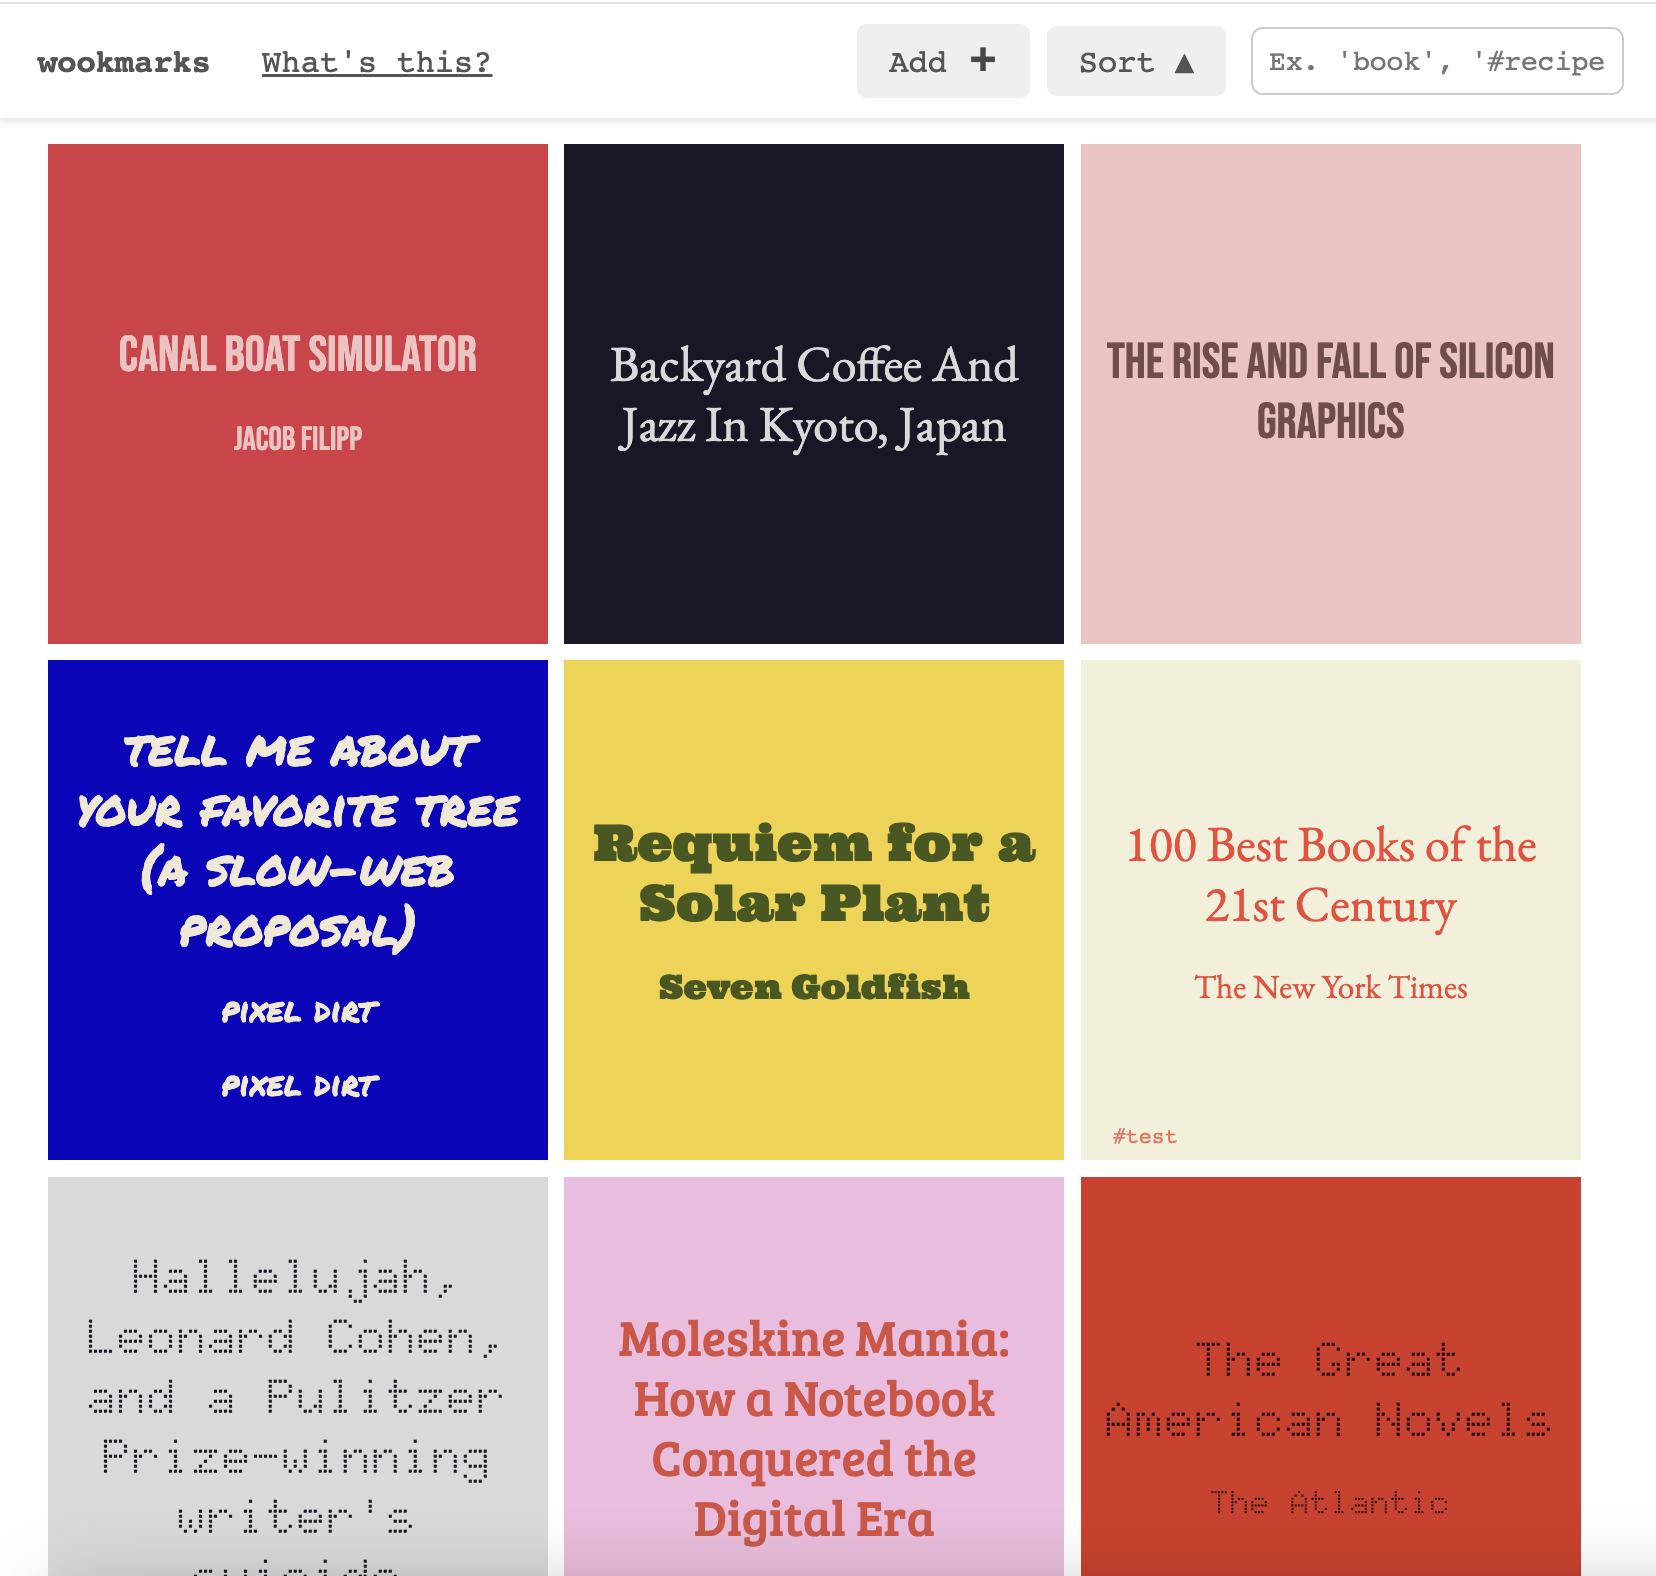The image size is (1656, 1576).
Task: Open Tell Me About Your Favorite Tree card
Action: coord(298,840)
